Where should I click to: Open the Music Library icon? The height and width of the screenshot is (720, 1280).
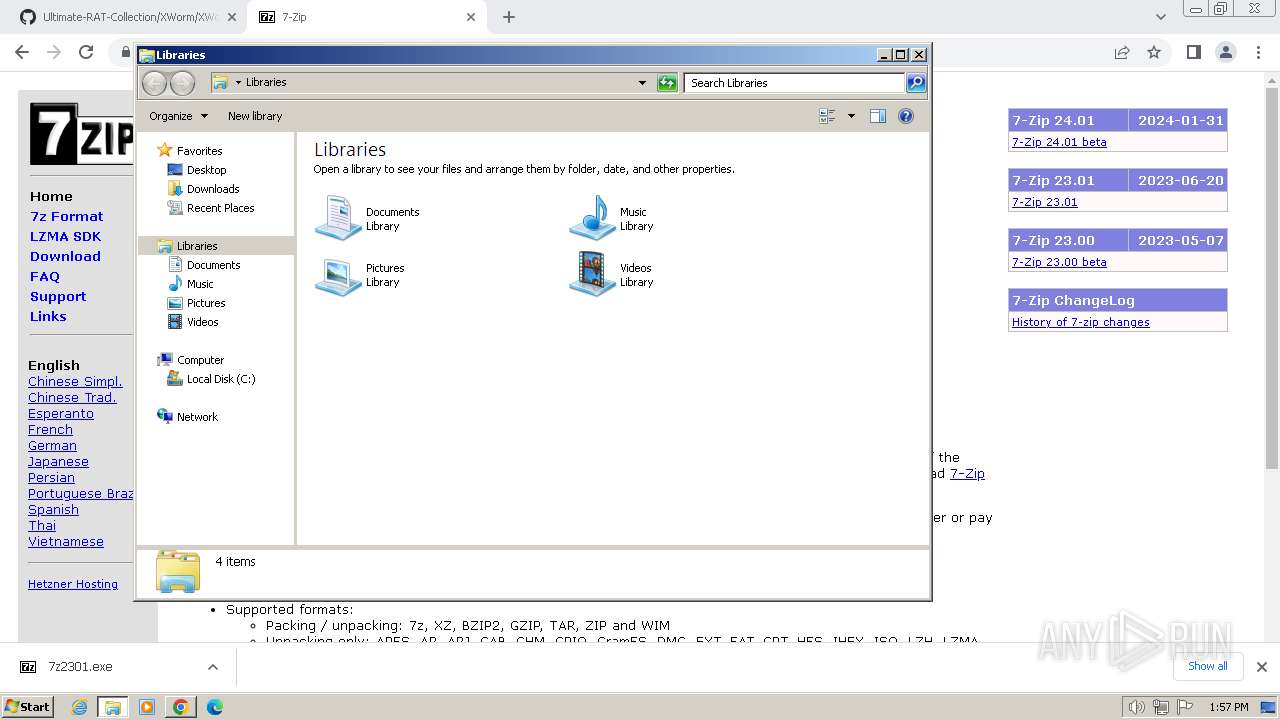tap(612, 218)
